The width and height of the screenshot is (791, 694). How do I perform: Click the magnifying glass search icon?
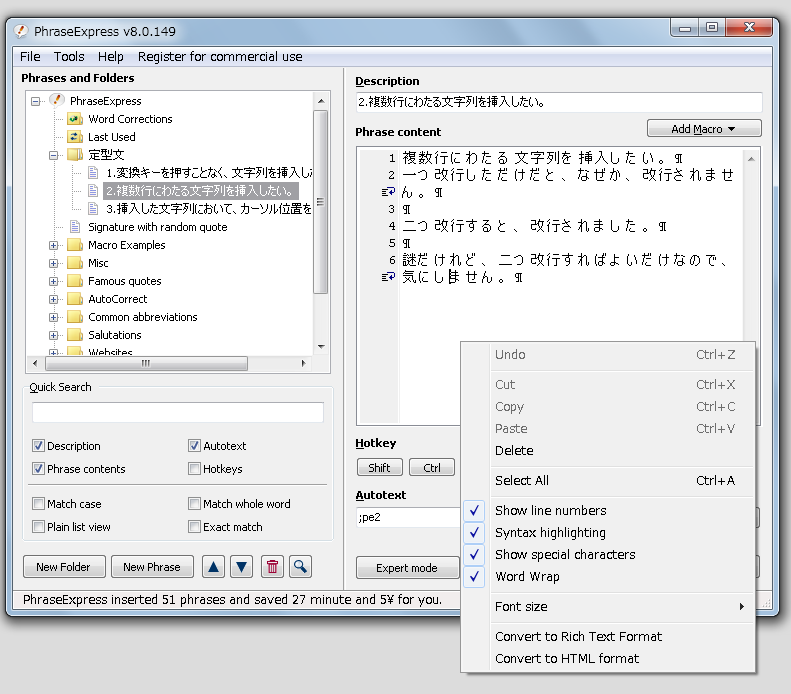(300, 567)
